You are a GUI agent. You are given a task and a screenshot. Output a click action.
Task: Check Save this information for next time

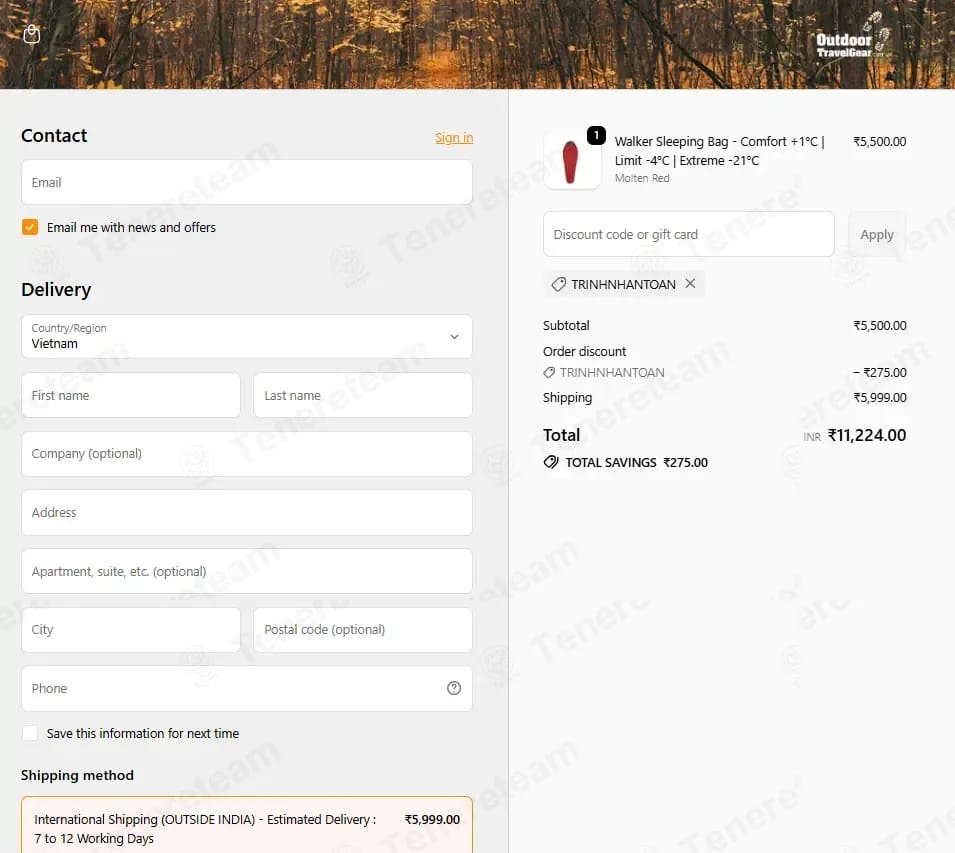(x=30, y=733)
